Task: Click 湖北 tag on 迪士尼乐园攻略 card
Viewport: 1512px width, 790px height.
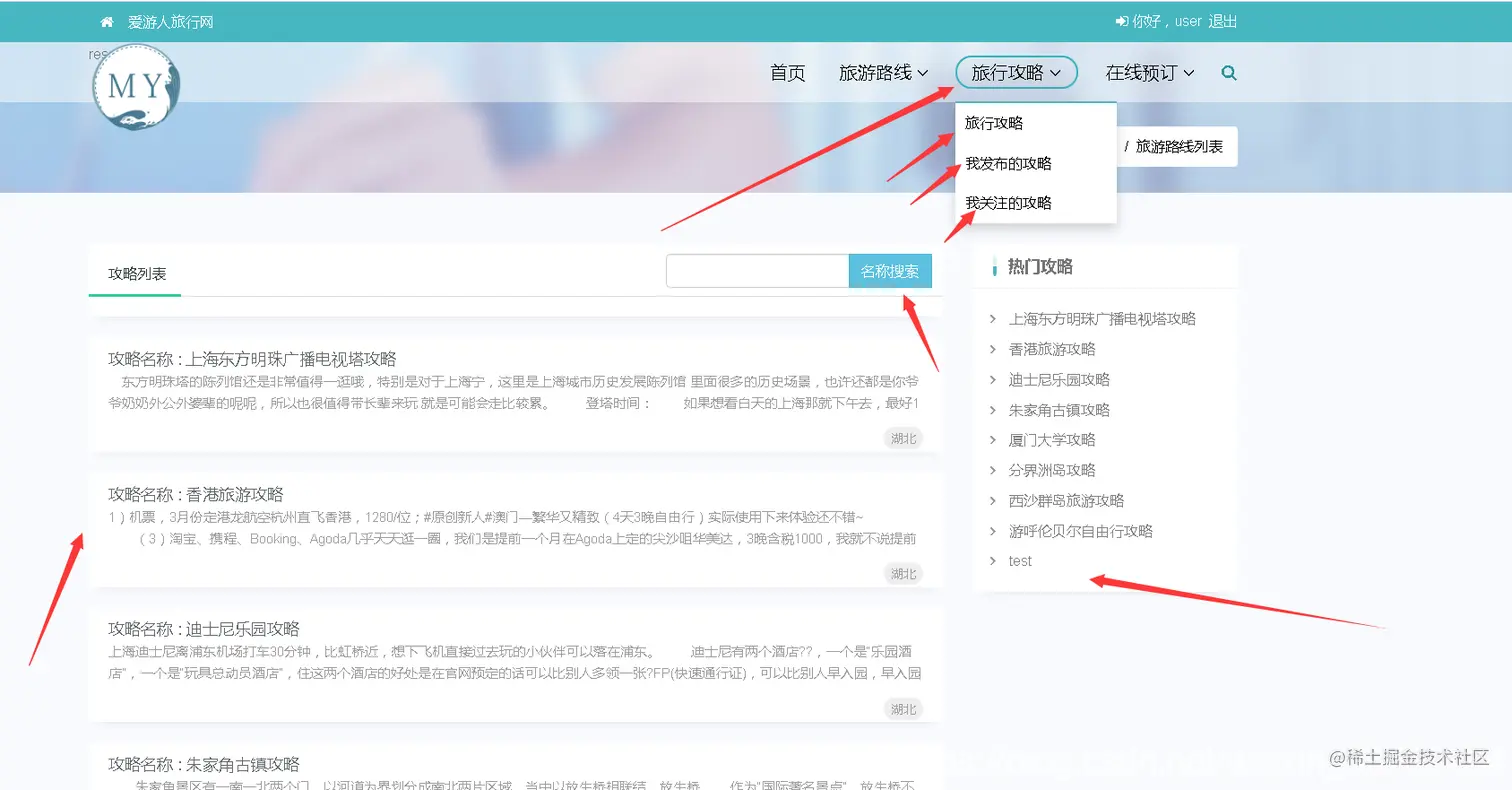Action: point(903,708)
